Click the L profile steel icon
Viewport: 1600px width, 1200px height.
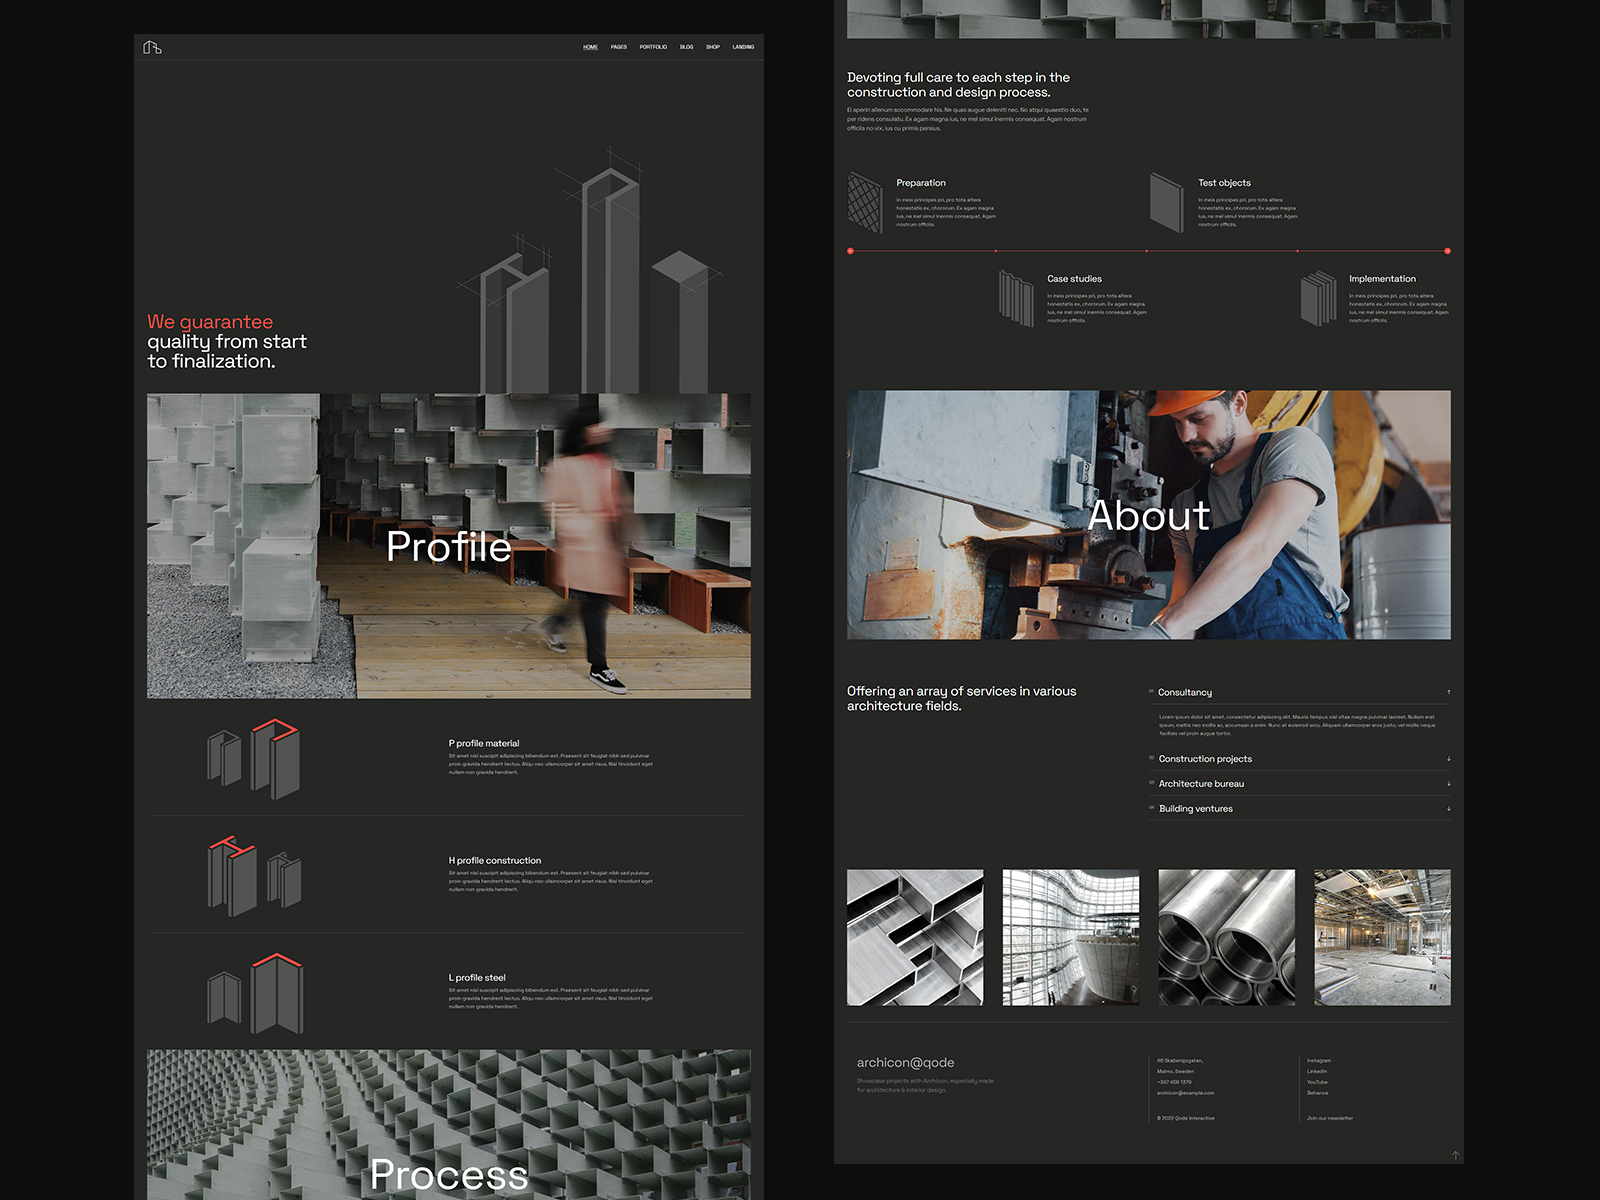pyautogui.click(x=254, y=993)
